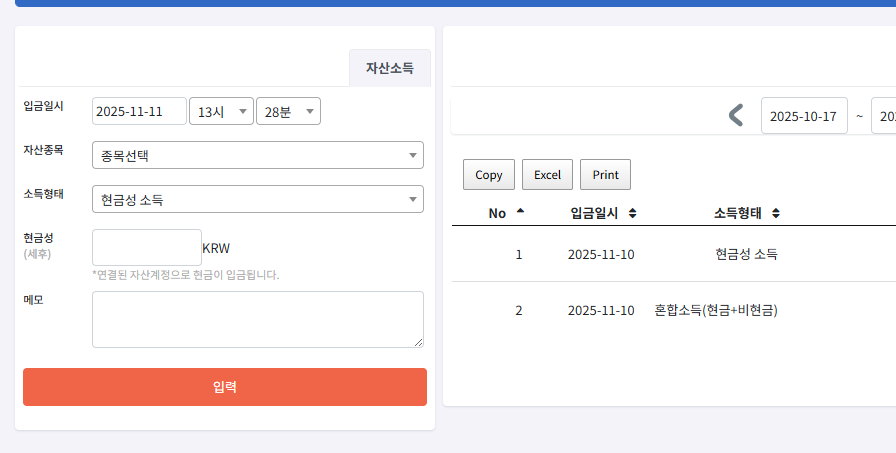Expand the 종목선택 asset dropdown
The height and width of the screenshot is (453, 896).
click(x=257, y=155)
